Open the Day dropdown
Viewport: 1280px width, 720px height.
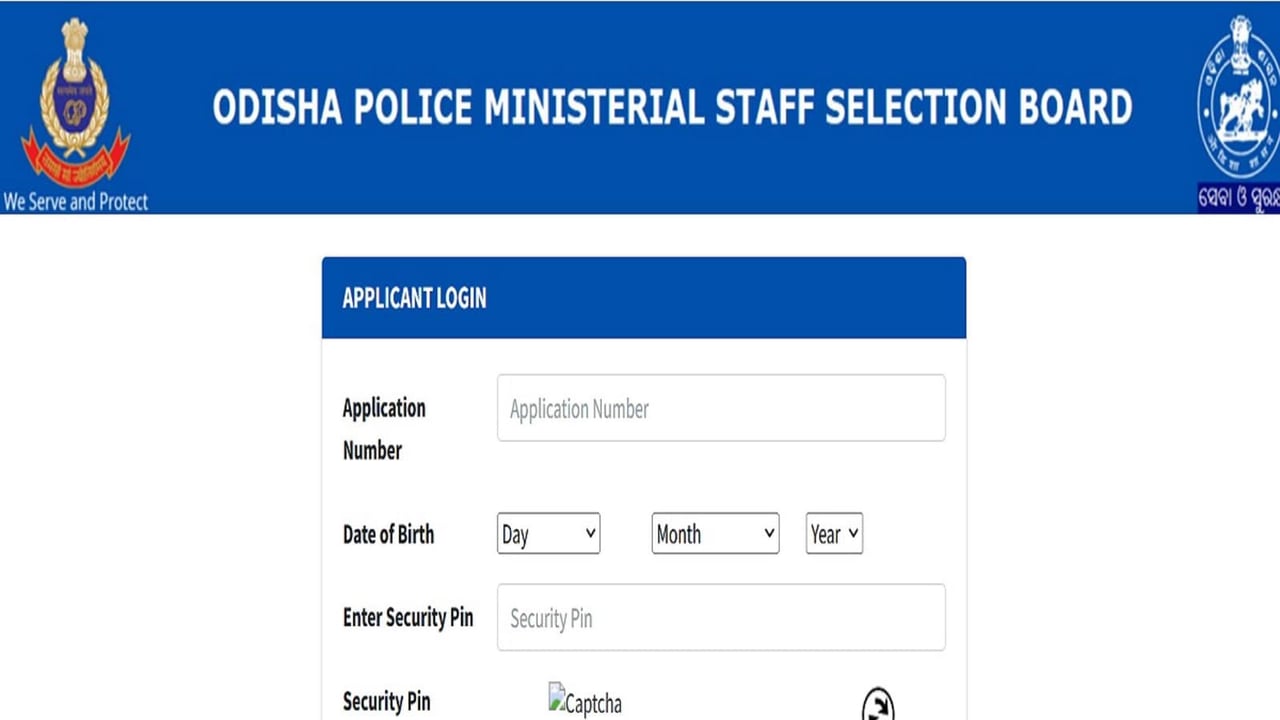(x=548, y=534)
